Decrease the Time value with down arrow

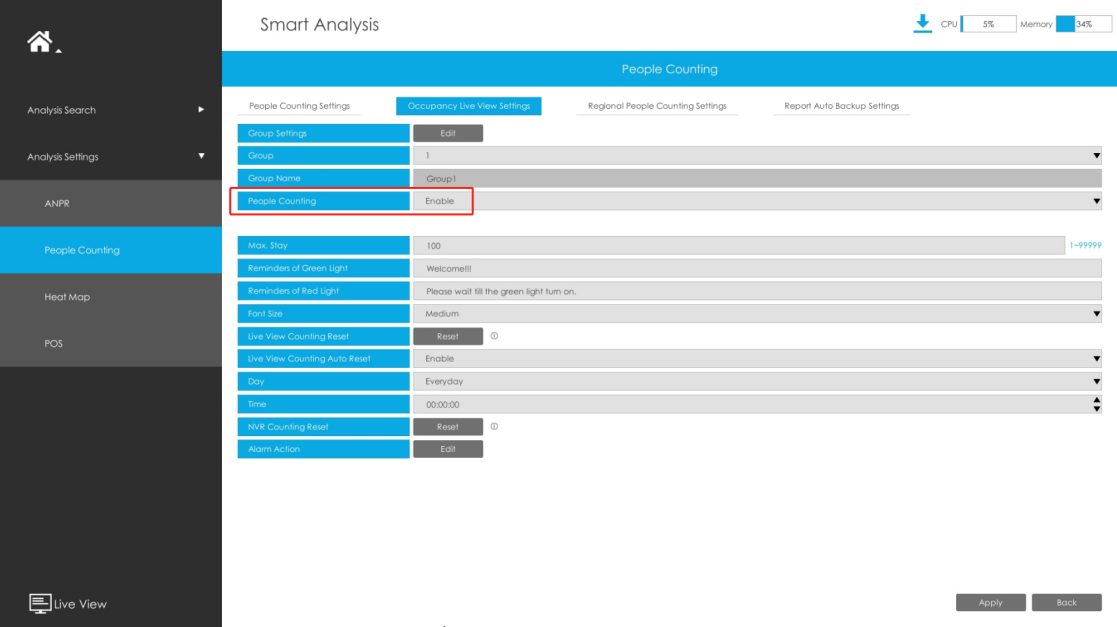1096,409
